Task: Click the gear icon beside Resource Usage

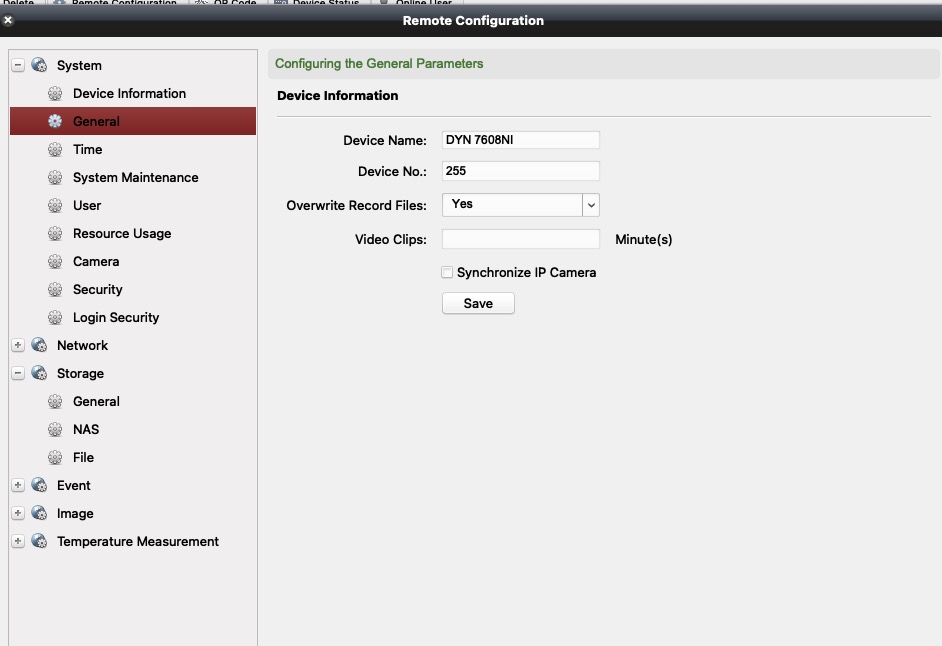Action: tap(55, 234)
